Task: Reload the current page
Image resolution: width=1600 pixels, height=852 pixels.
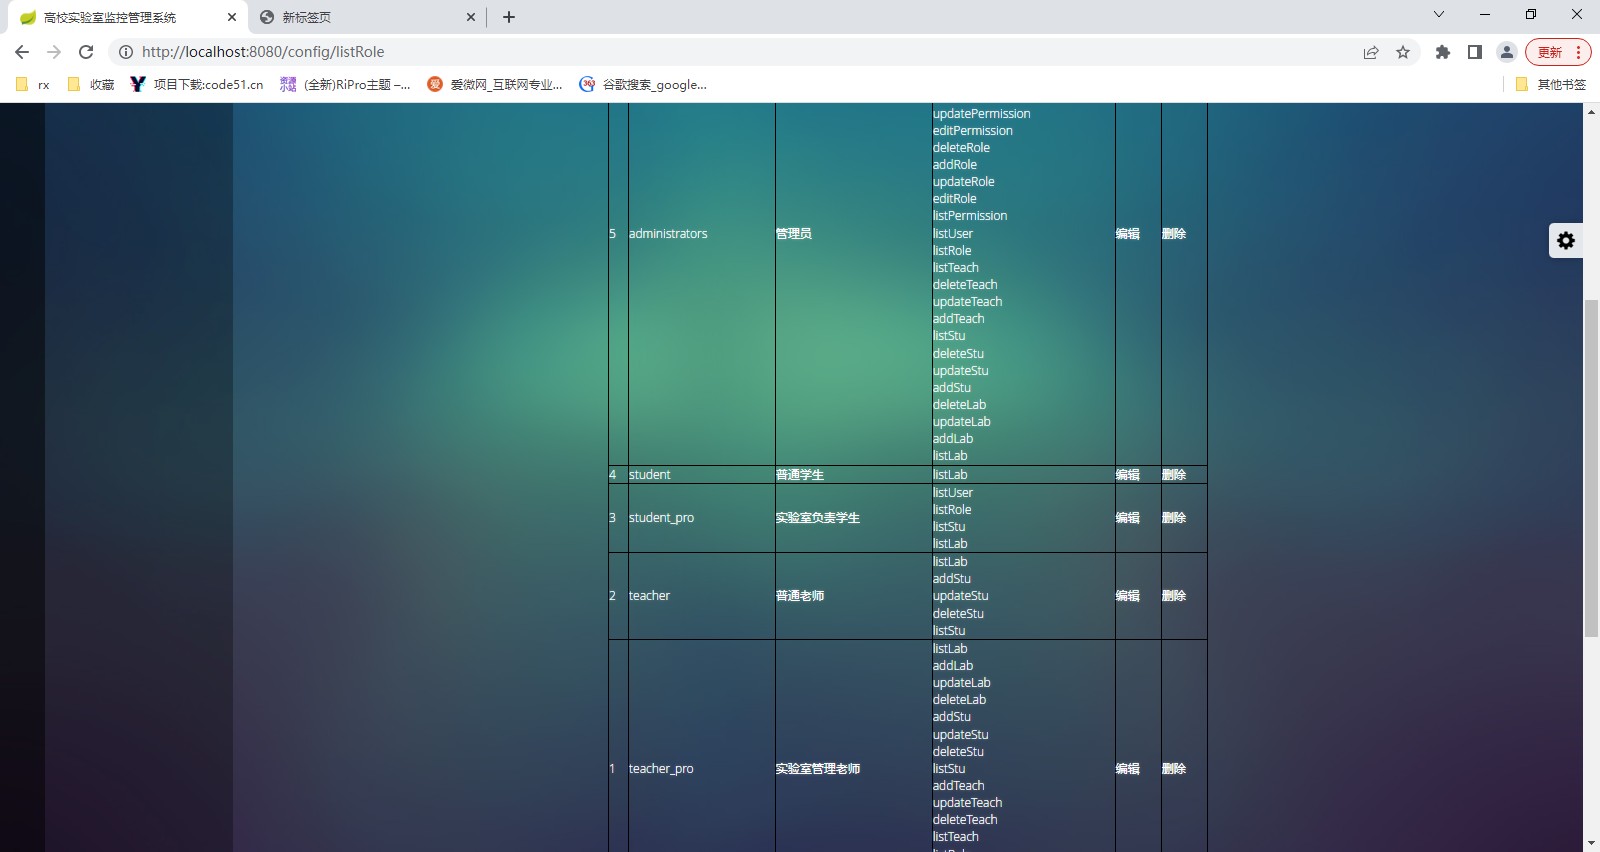Action: 86,52
